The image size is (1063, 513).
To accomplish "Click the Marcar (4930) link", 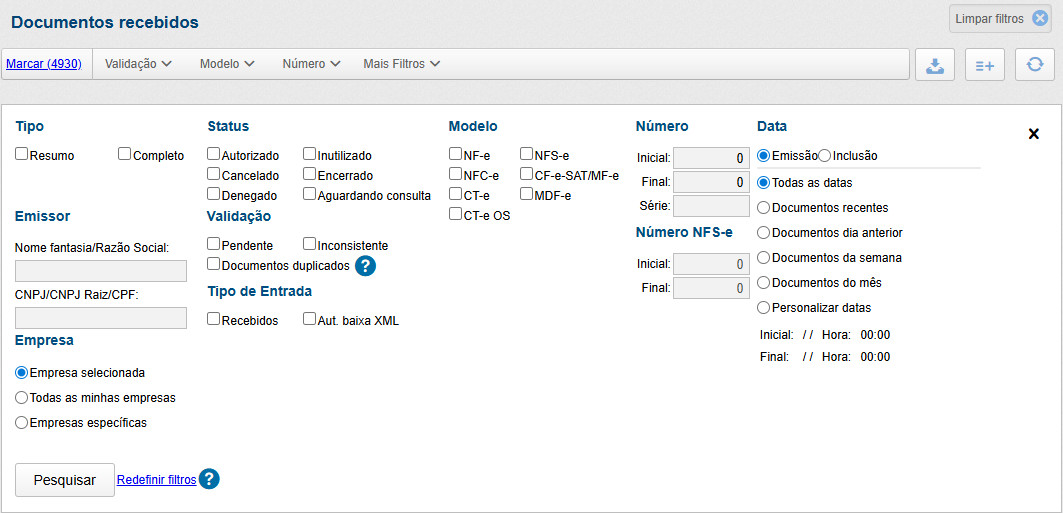I will click(x=45, y=64).
